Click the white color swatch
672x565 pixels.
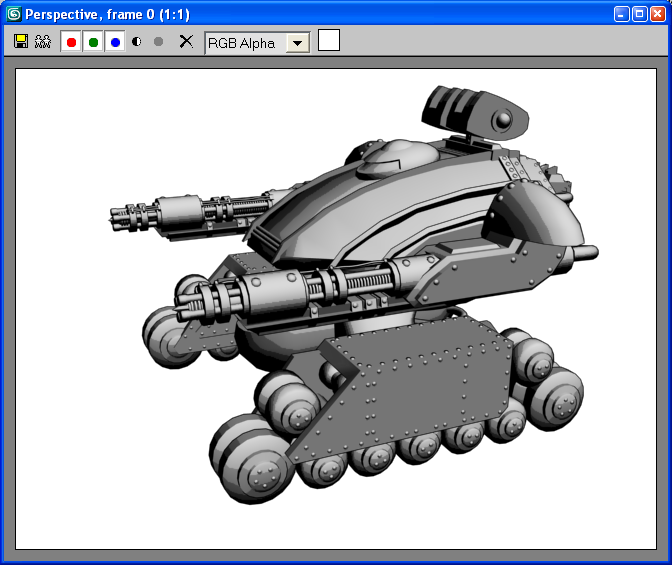coord(329,40)
